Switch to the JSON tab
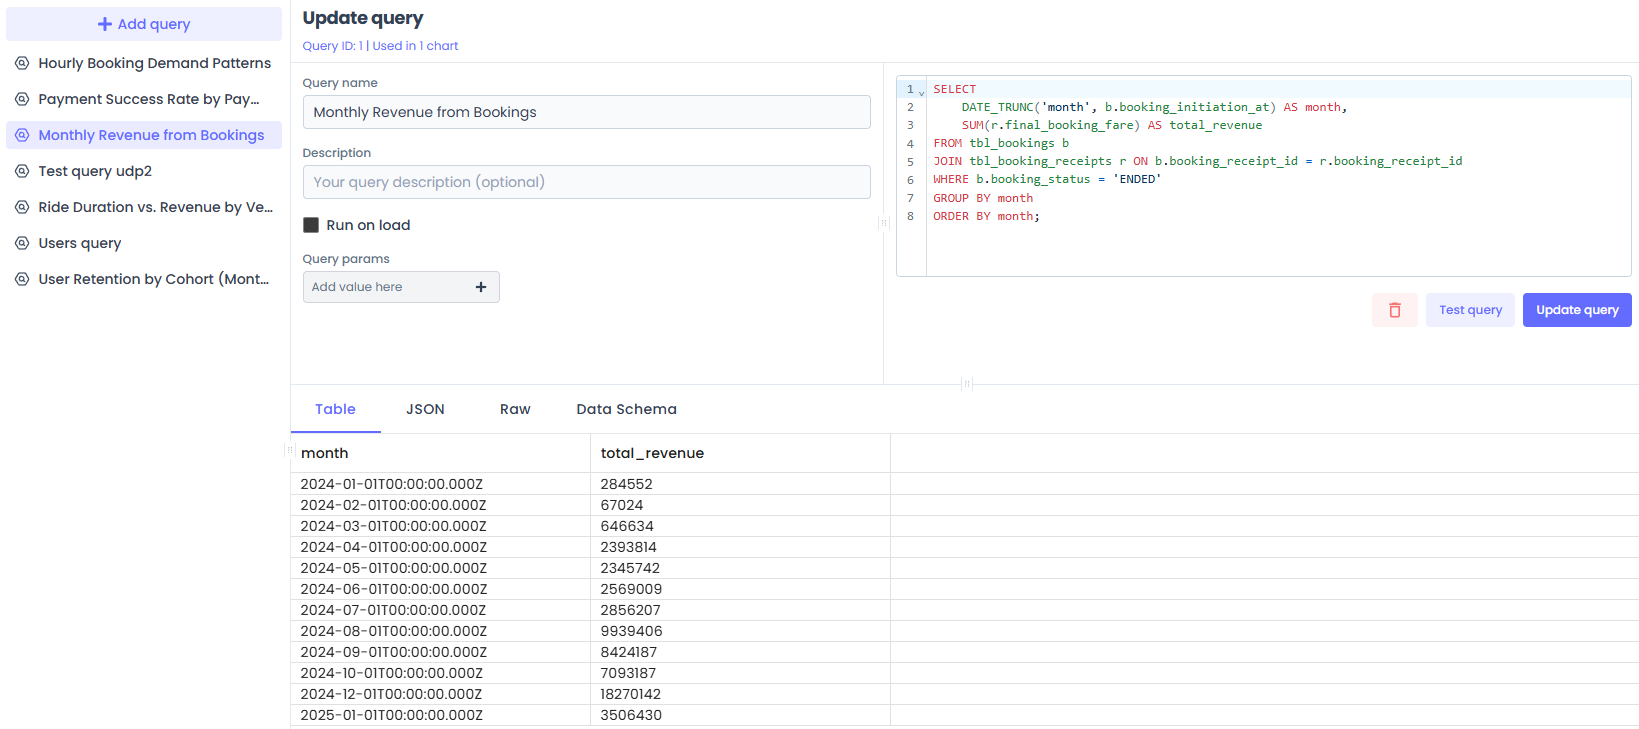Image resolution: width=1639 pixels, height=729 pixels. 425,409
